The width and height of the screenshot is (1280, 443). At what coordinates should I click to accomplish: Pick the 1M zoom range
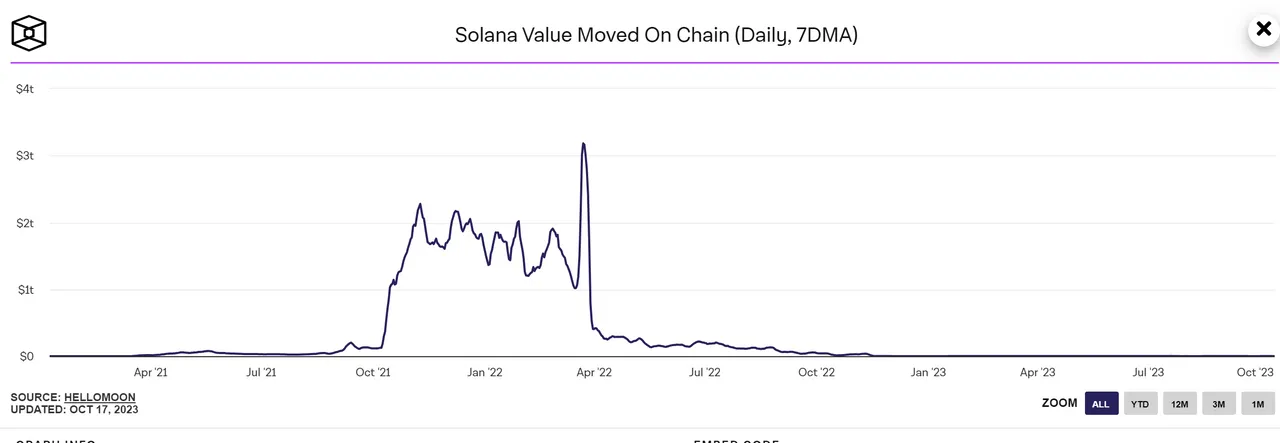click(x=1258, y=404)
